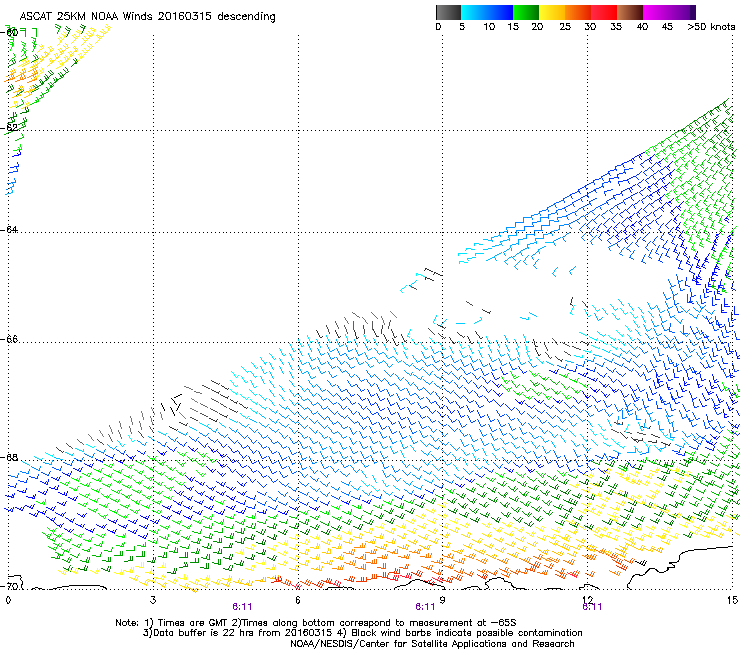Click the ASCAT 25KM NOAA Winds title

147,17
